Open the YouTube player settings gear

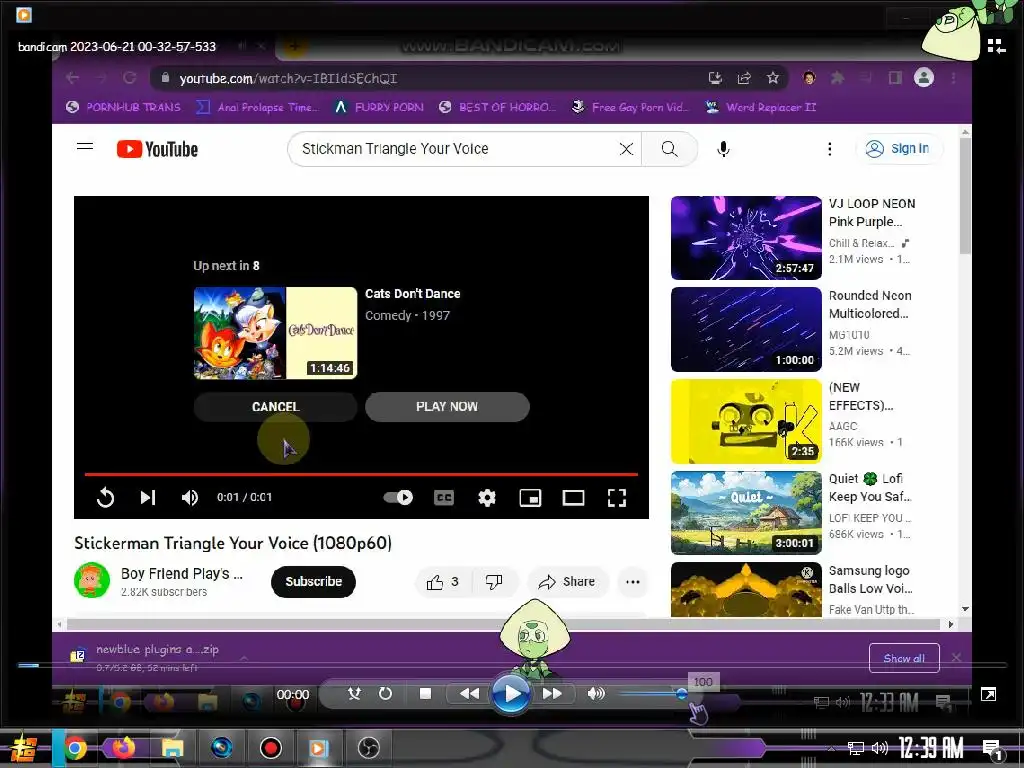coord(487,498)
